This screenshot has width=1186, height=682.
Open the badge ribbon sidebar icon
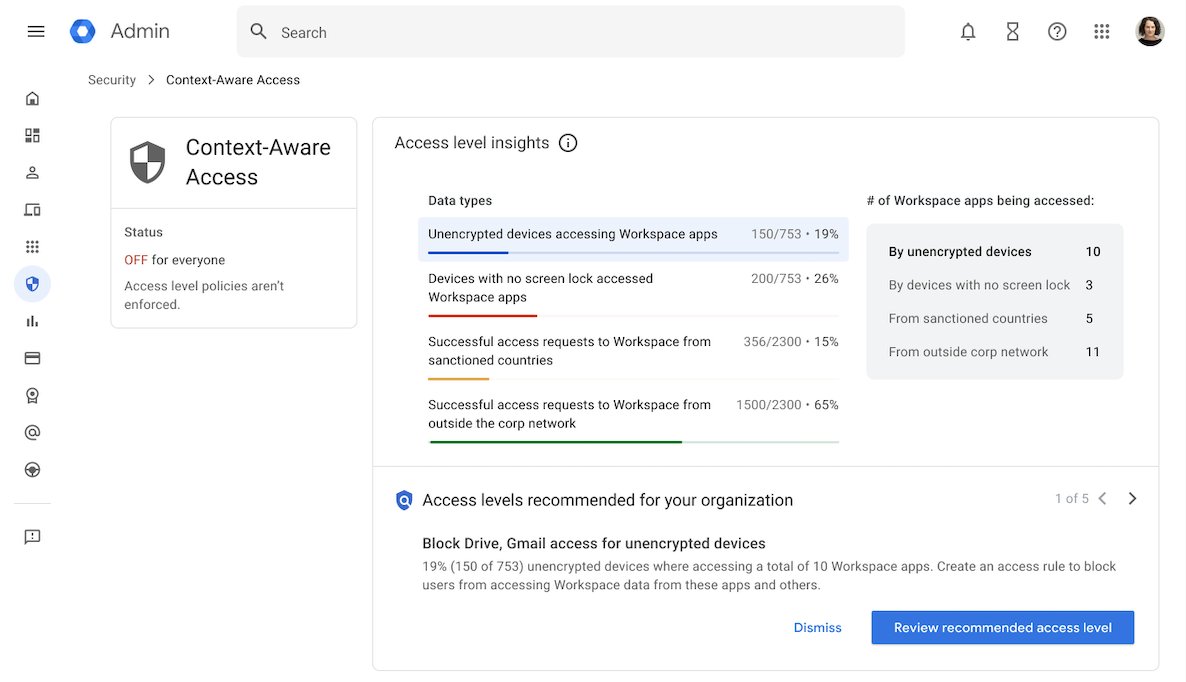point(32,395)
